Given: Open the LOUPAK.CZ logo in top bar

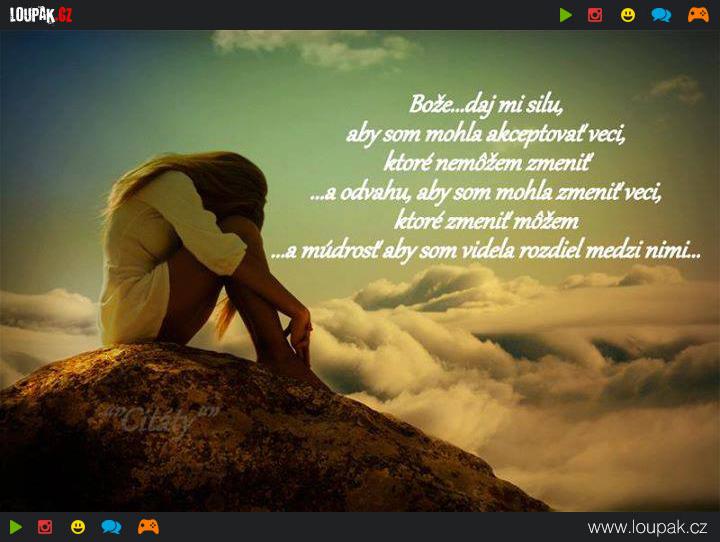Looking at the screenshot, I should [x=41, y=15].
